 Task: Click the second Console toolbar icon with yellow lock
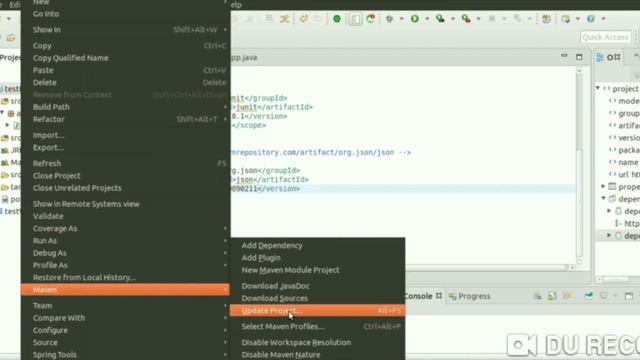552,296
